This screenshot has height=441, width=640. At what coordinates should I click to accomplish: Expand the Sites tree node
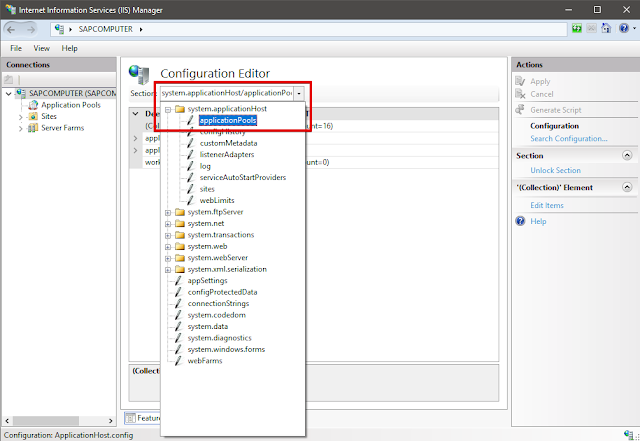[x=20, y=117]
